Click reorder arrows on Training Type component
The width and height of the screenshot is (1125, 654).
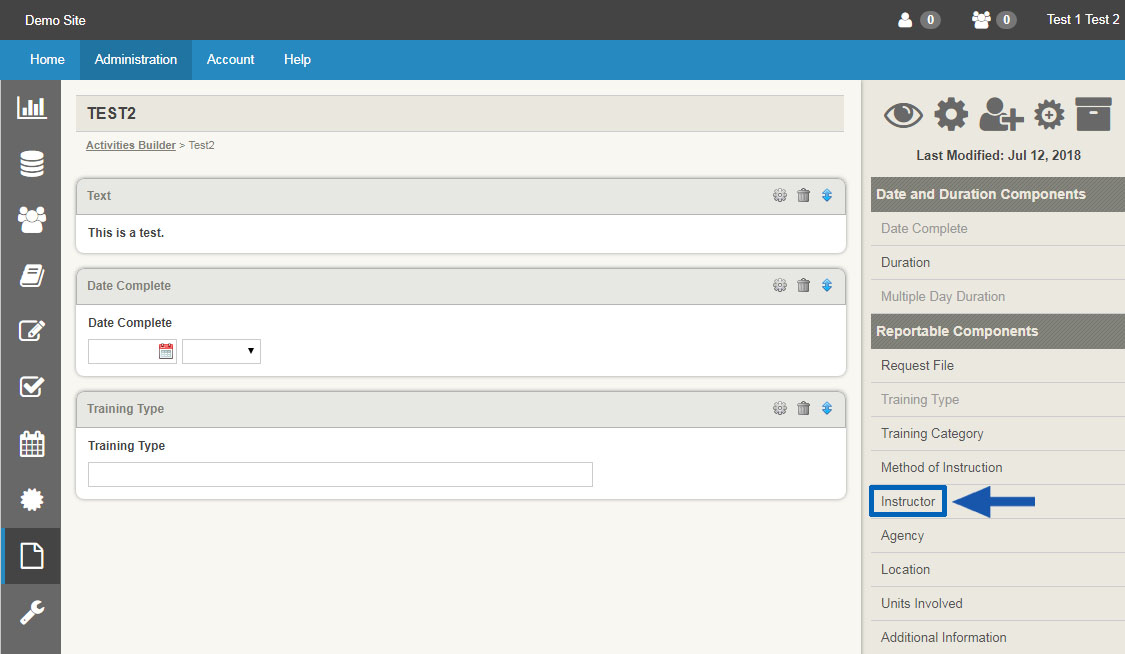827,408
